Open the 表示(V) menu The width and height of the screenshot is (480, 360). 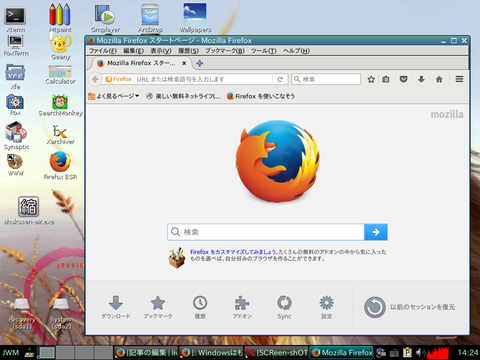tap(161, 51)
